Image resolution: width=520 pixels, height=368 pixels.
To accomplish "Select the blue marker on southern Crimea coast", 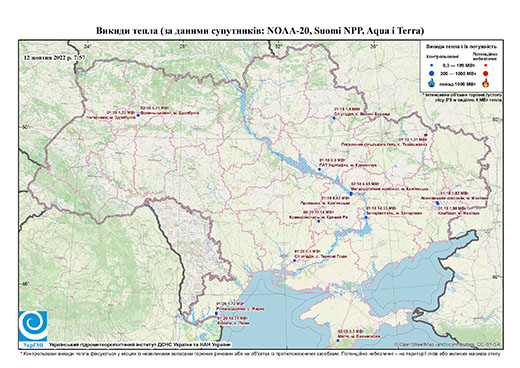I will point(338,341).
